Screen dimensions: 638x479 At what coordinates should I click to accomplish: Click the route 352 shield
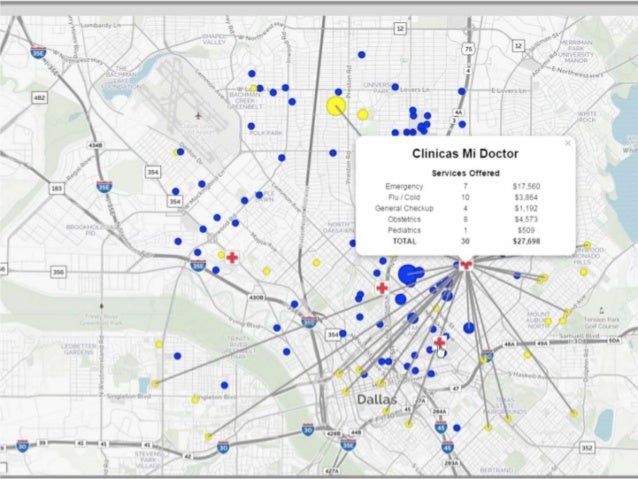click(x=587, y=448)
